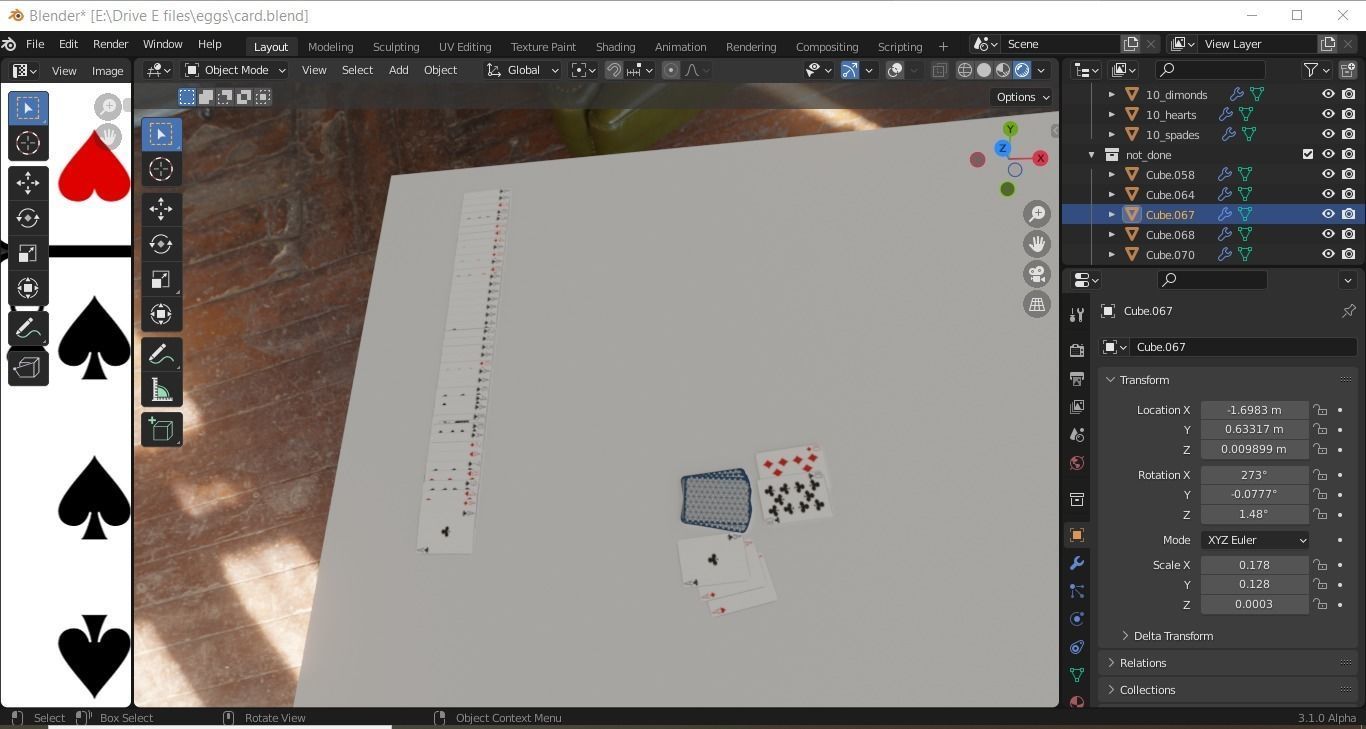Uncheck the not_done collection checkbox
1366x729 pixels.
pos(1308,154)
